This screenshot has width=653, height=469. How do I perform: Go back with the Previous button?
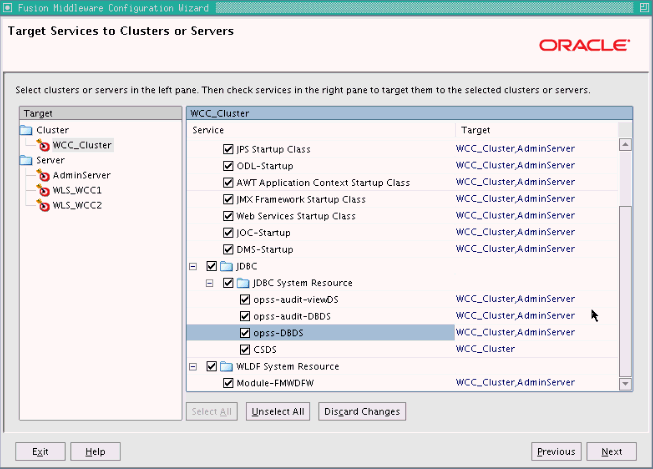coord(556,452)
